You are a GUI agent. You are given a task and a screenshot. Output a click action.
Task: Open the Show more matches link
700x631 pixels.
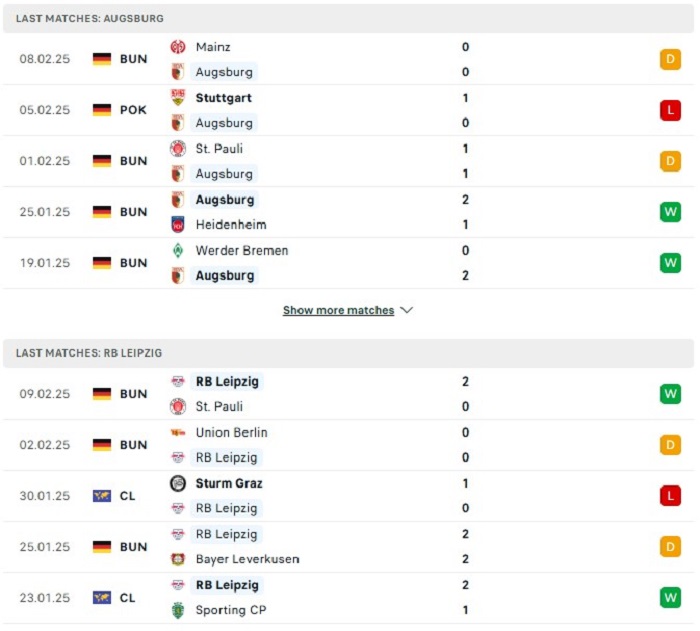(338, 310)
